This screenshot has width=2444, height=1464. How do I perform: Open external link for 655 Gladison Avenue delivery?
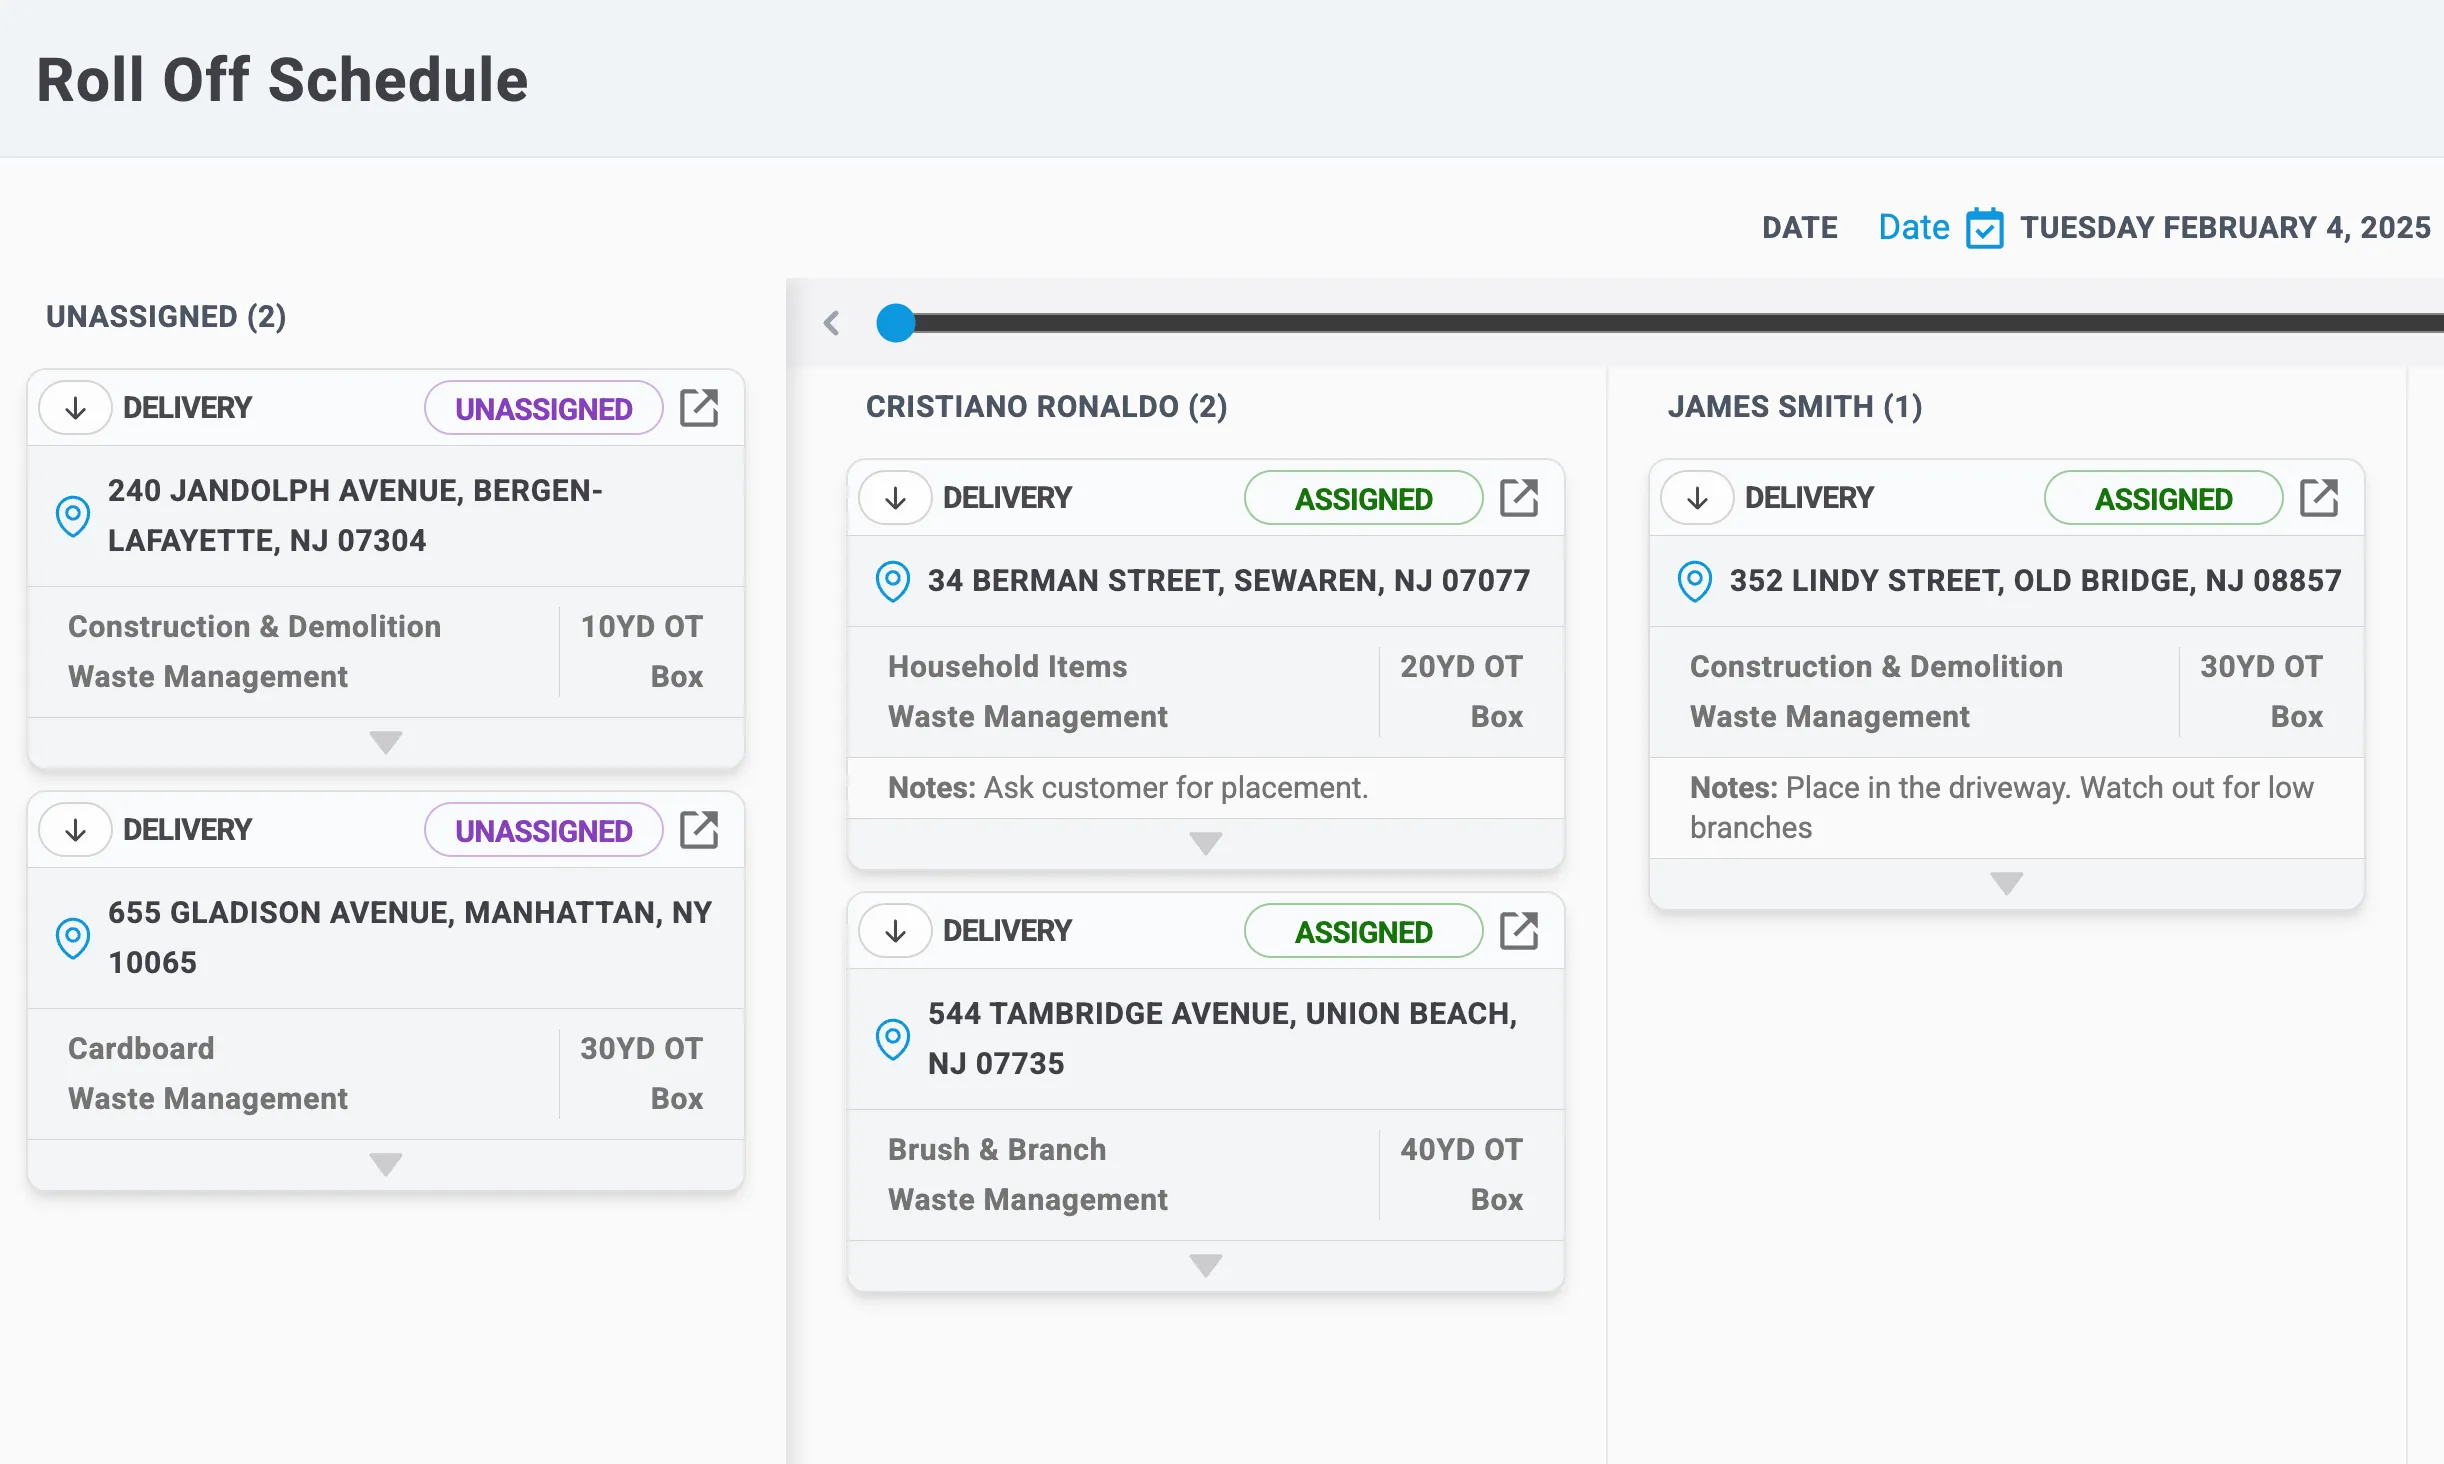[x=699, y=830]
